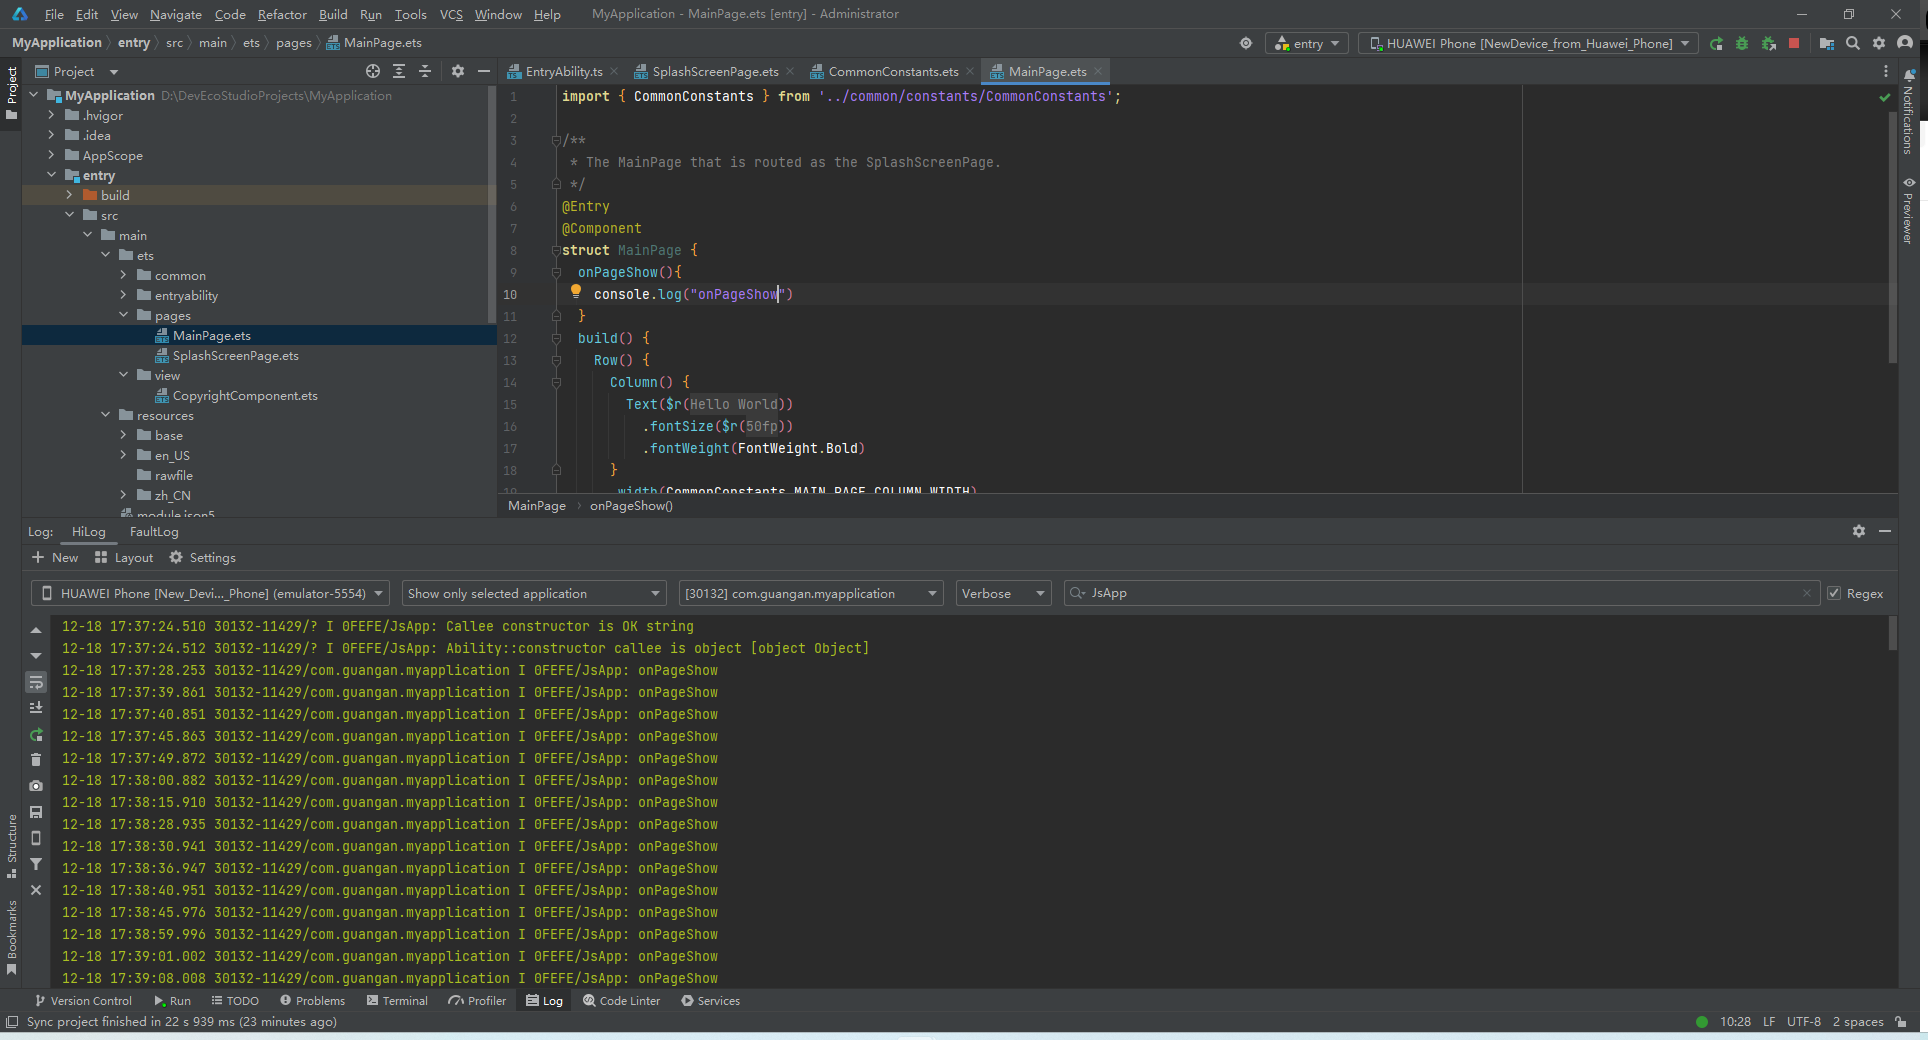The width and height of the screenshot is (1928, 1040).
Task: Hide the Project panel with minus icon
Action: [484, 71]
